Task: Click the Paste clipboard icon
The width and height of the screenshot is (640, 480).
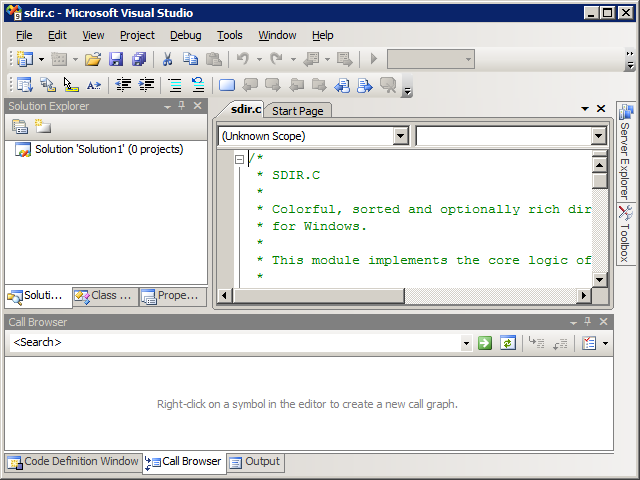Action: click(213, 59)
